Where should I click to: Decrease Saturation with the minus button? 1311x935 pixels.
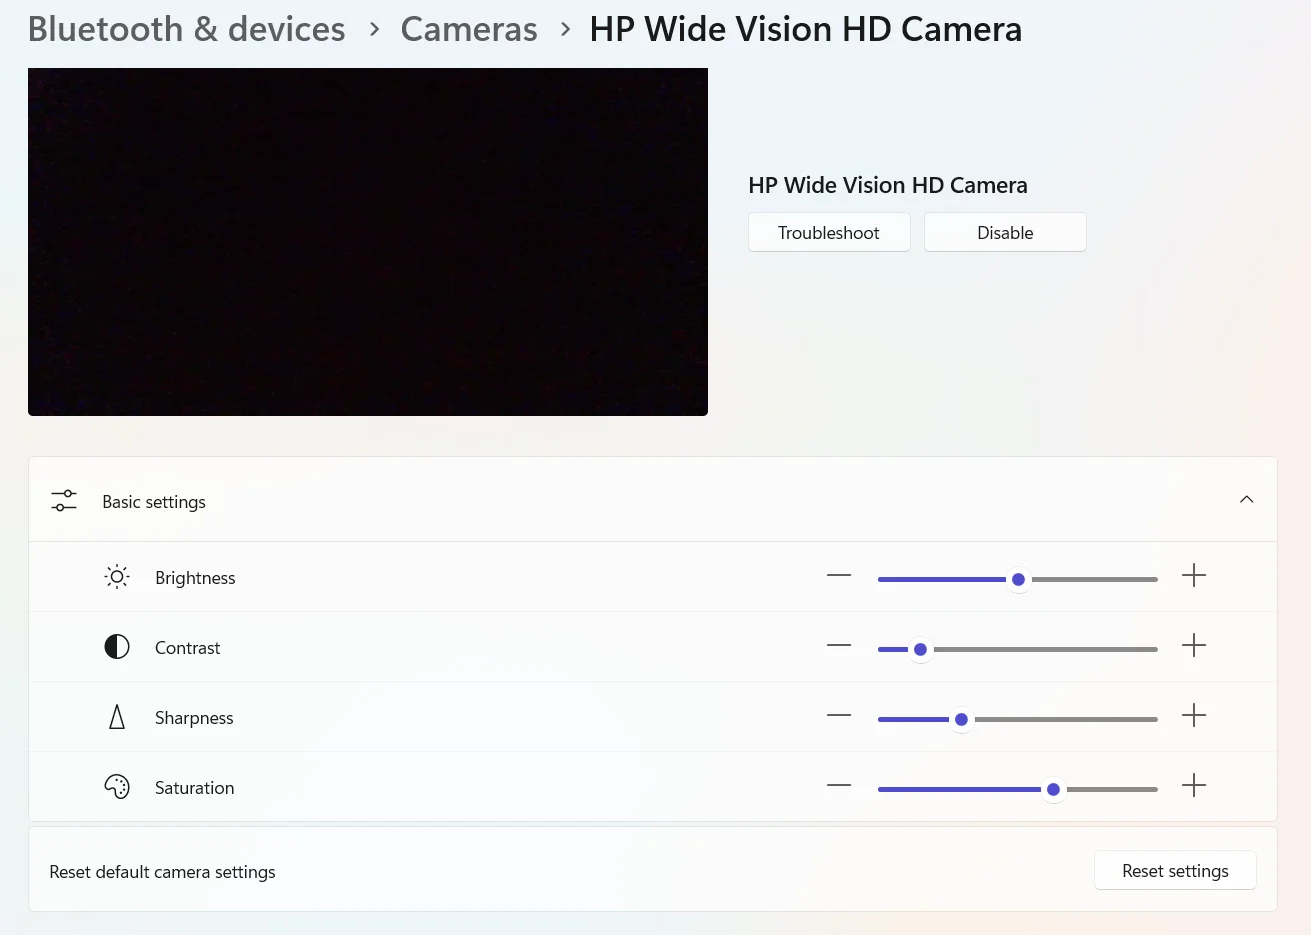pyautogui.click(x=839, y=786)
